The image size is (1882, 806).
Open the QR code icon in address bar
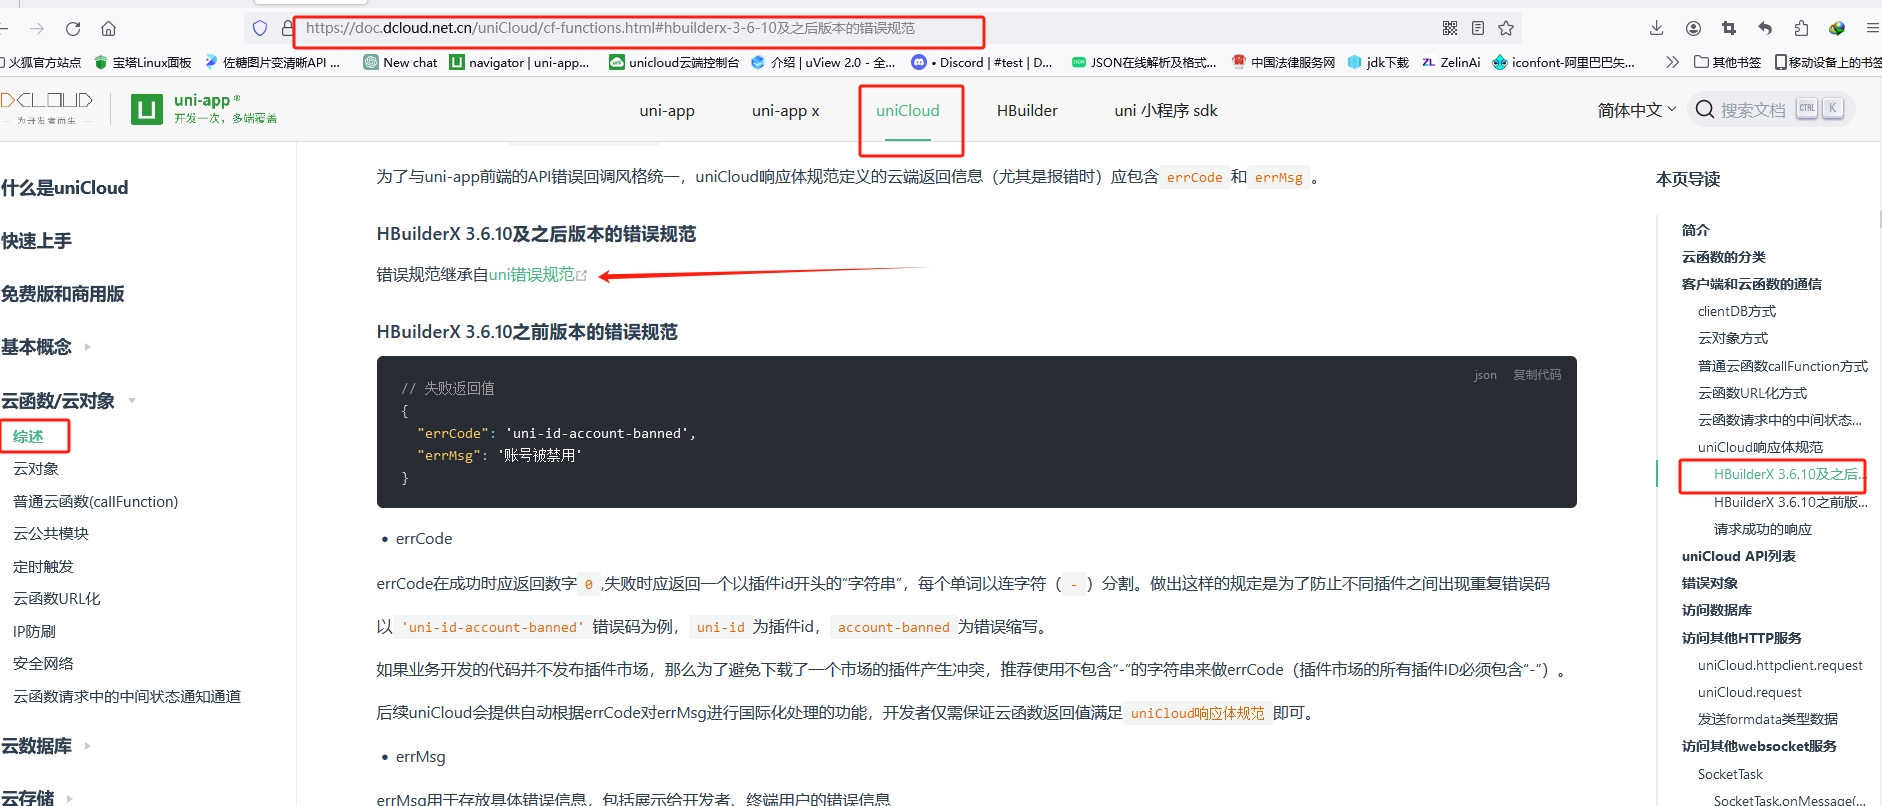point(1450,28)
